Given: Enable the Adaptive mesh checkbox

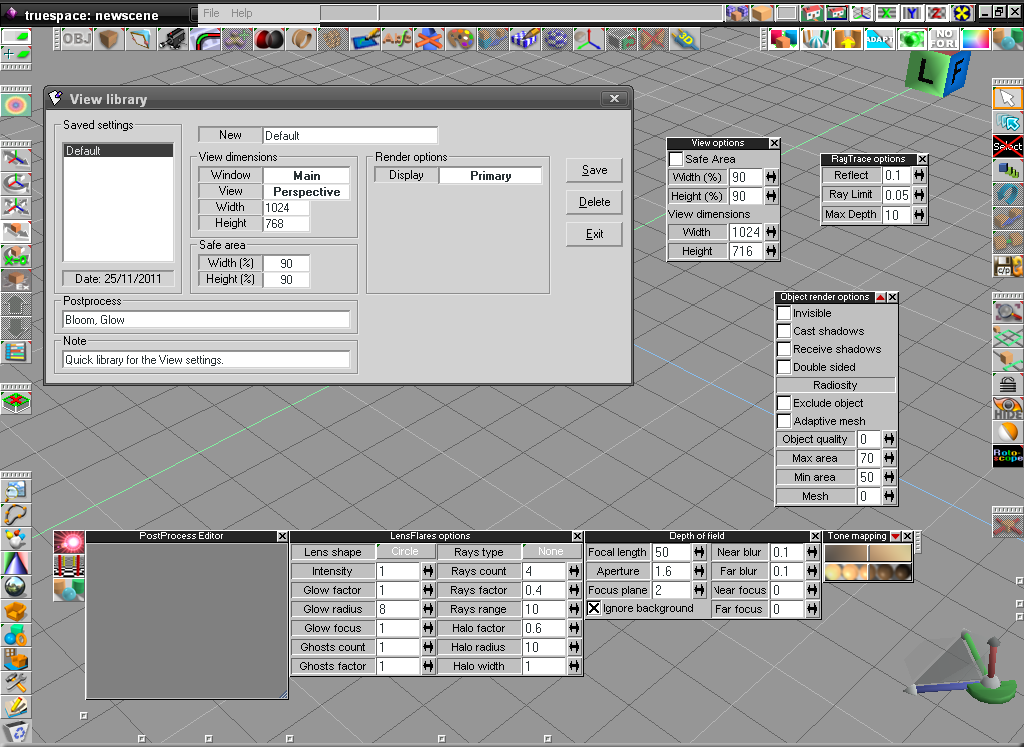Looking at the screenshot, I should [784, 421].
